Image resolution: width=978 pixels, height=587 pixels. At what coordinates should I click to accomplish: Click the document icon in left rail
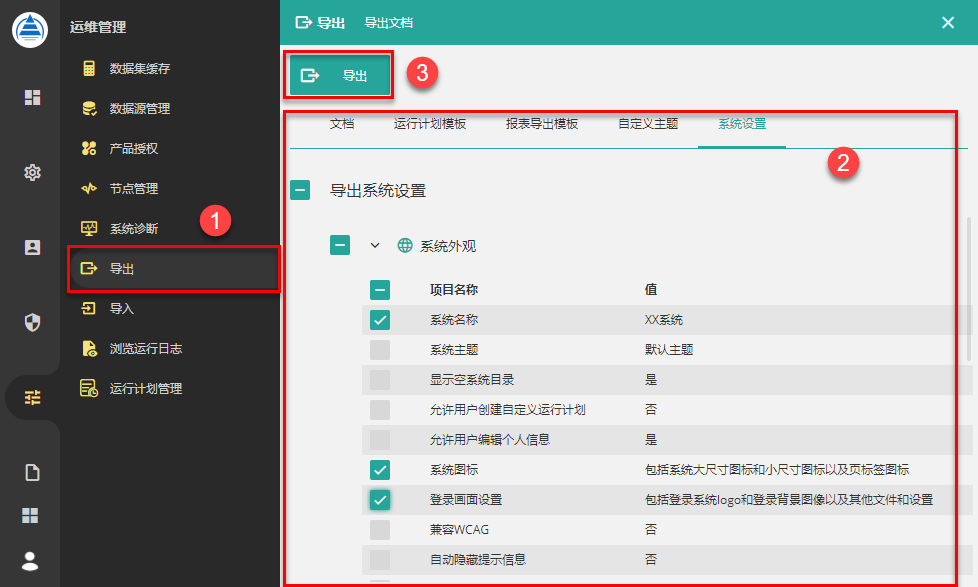pyautogui.click(x=32, y=473)
